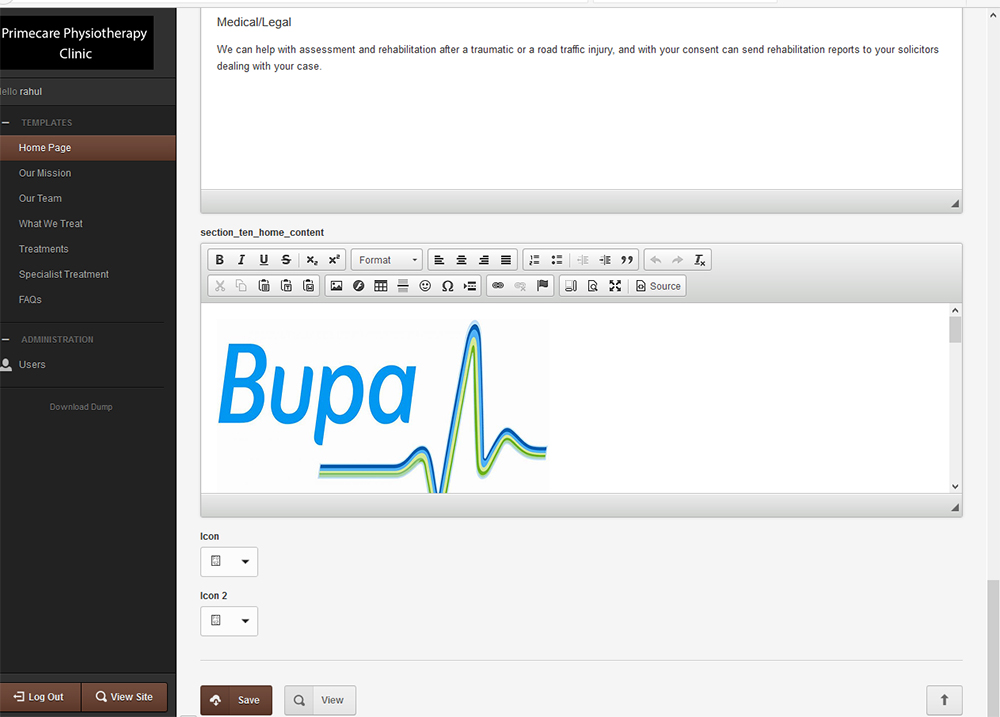
Task: Toggle Subscript formatting
Action: click(x=311, y=260)
